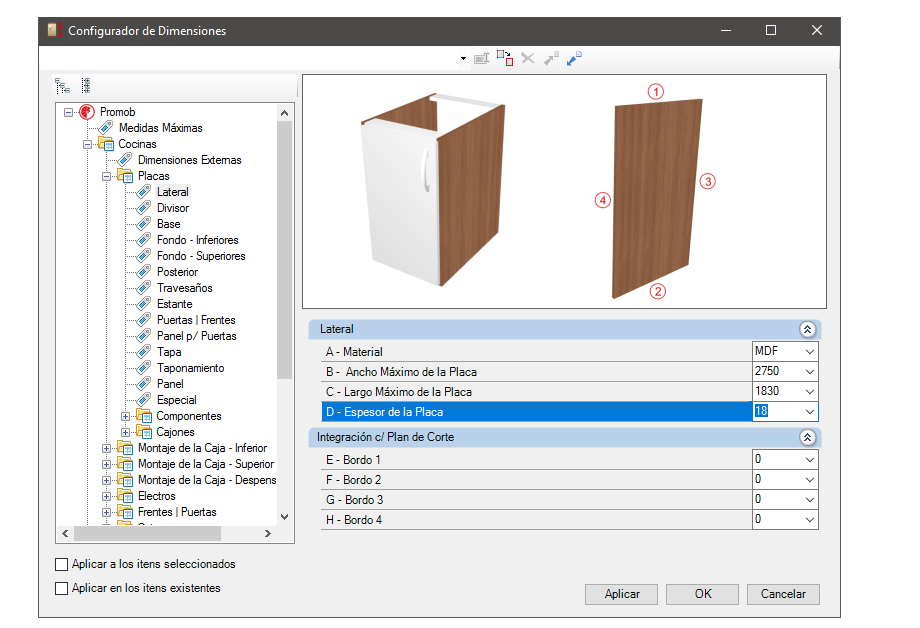The image size is (920, 628).
Task: Open the A - Material dropdown
Action: [x=810, y=352]
